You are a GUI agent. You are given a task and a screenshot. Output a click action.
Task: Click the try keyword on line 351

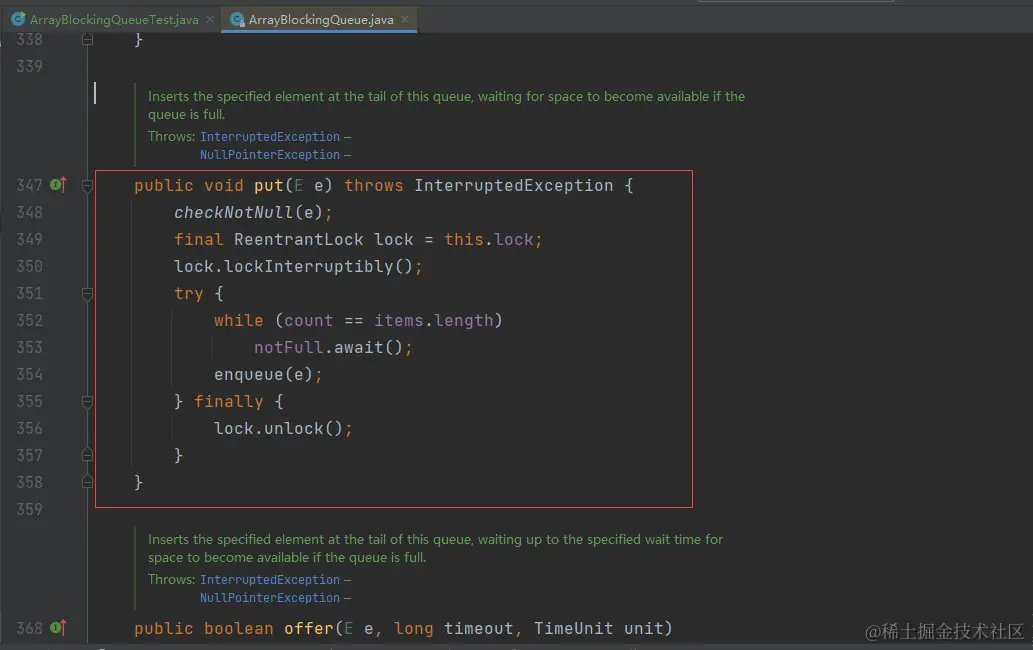click(x=188, y=294)
